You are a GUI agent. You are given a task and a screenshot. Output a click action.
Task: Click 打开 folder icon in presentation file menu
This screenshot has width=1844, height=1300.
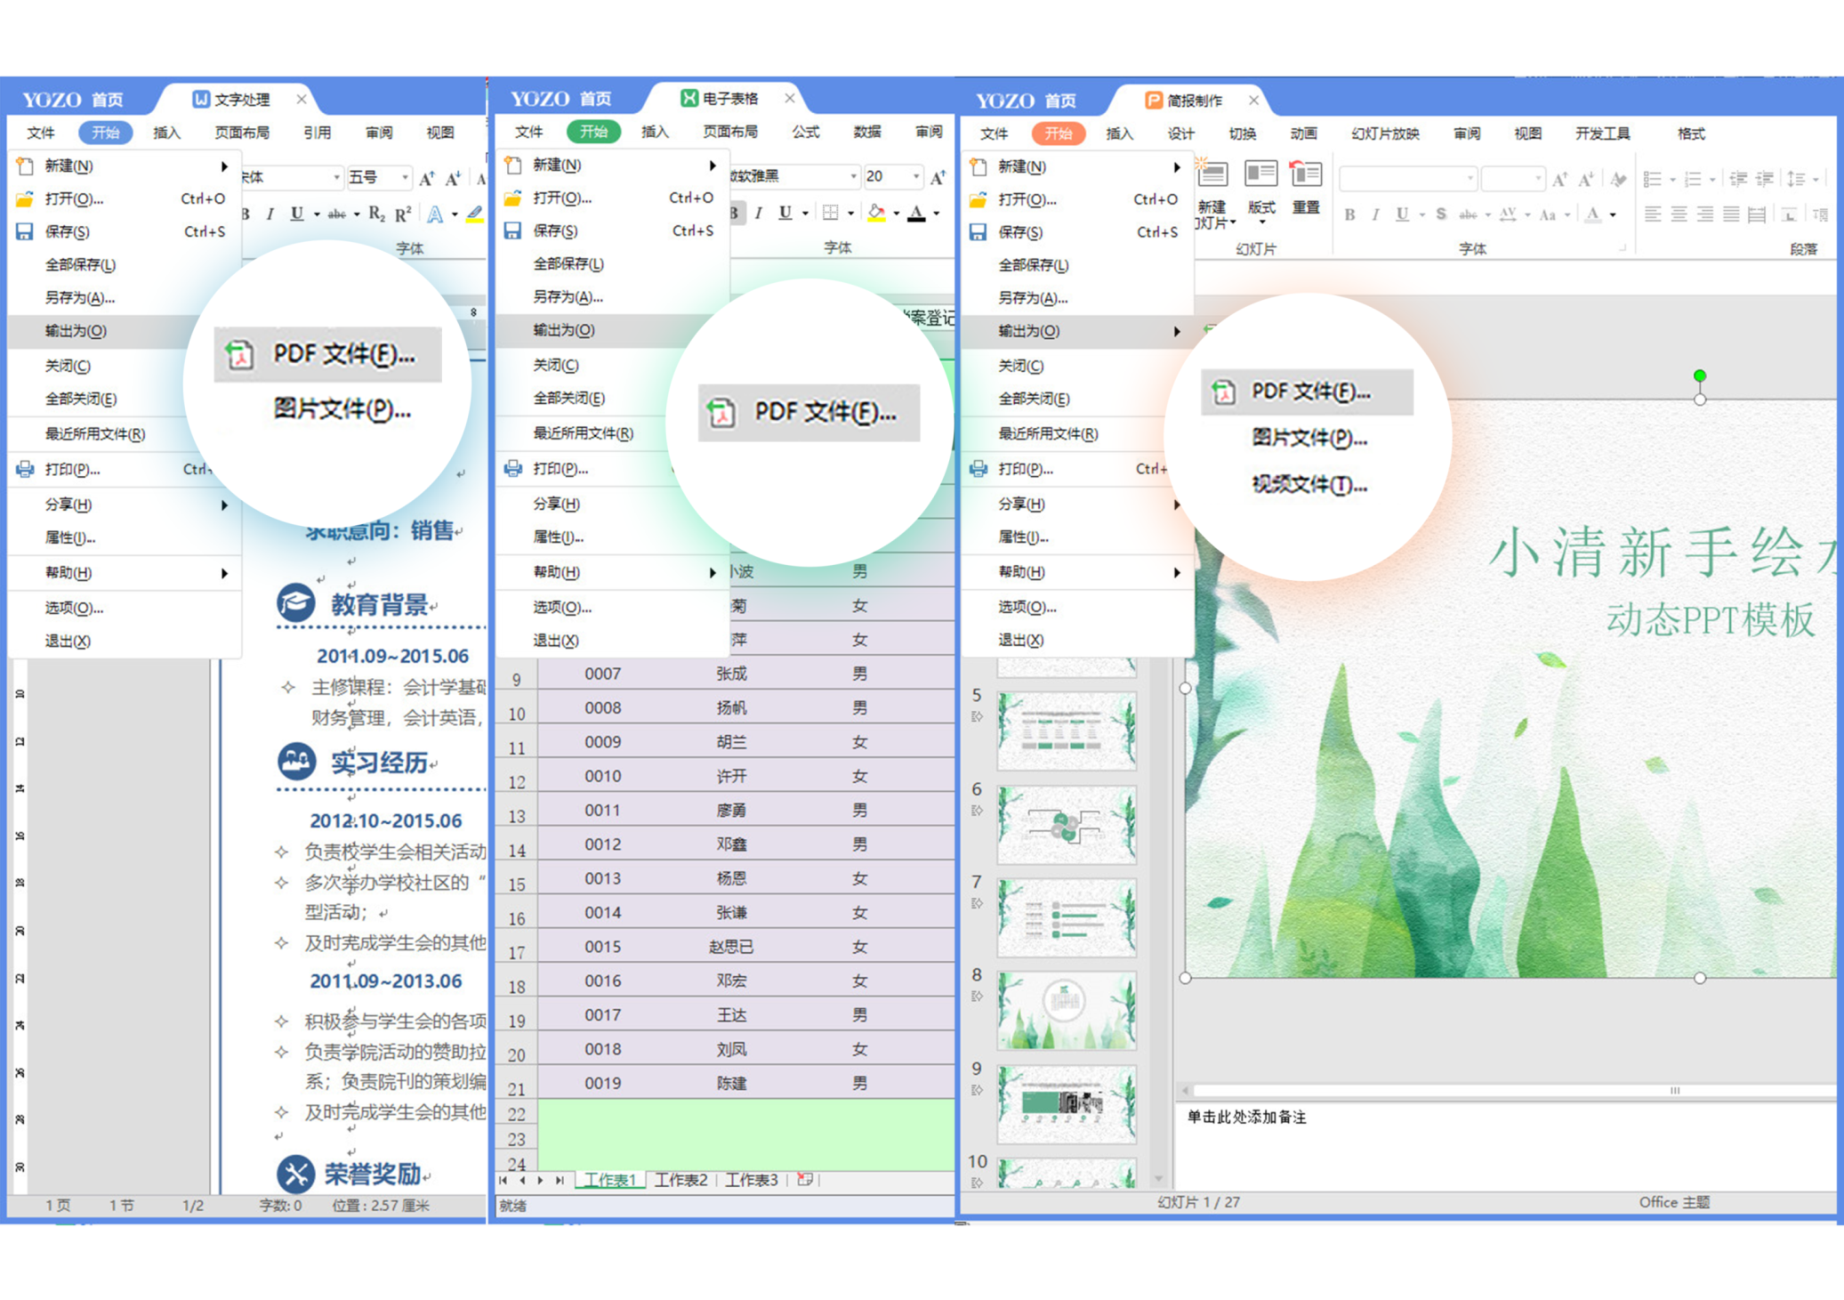(x=978, y=200)
